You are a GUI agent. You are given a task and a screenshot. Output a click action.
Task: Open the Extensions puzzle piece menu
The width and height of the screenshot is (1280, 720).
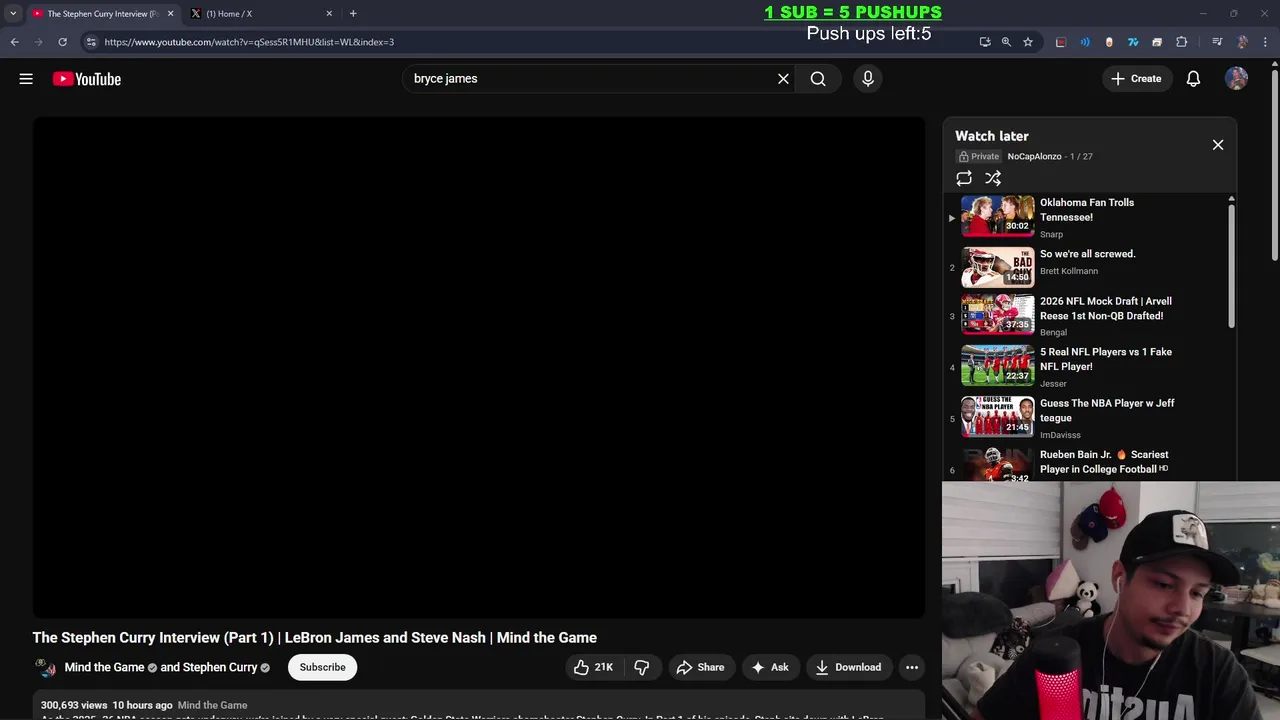pyautogui.click(x=1181, y=42)
